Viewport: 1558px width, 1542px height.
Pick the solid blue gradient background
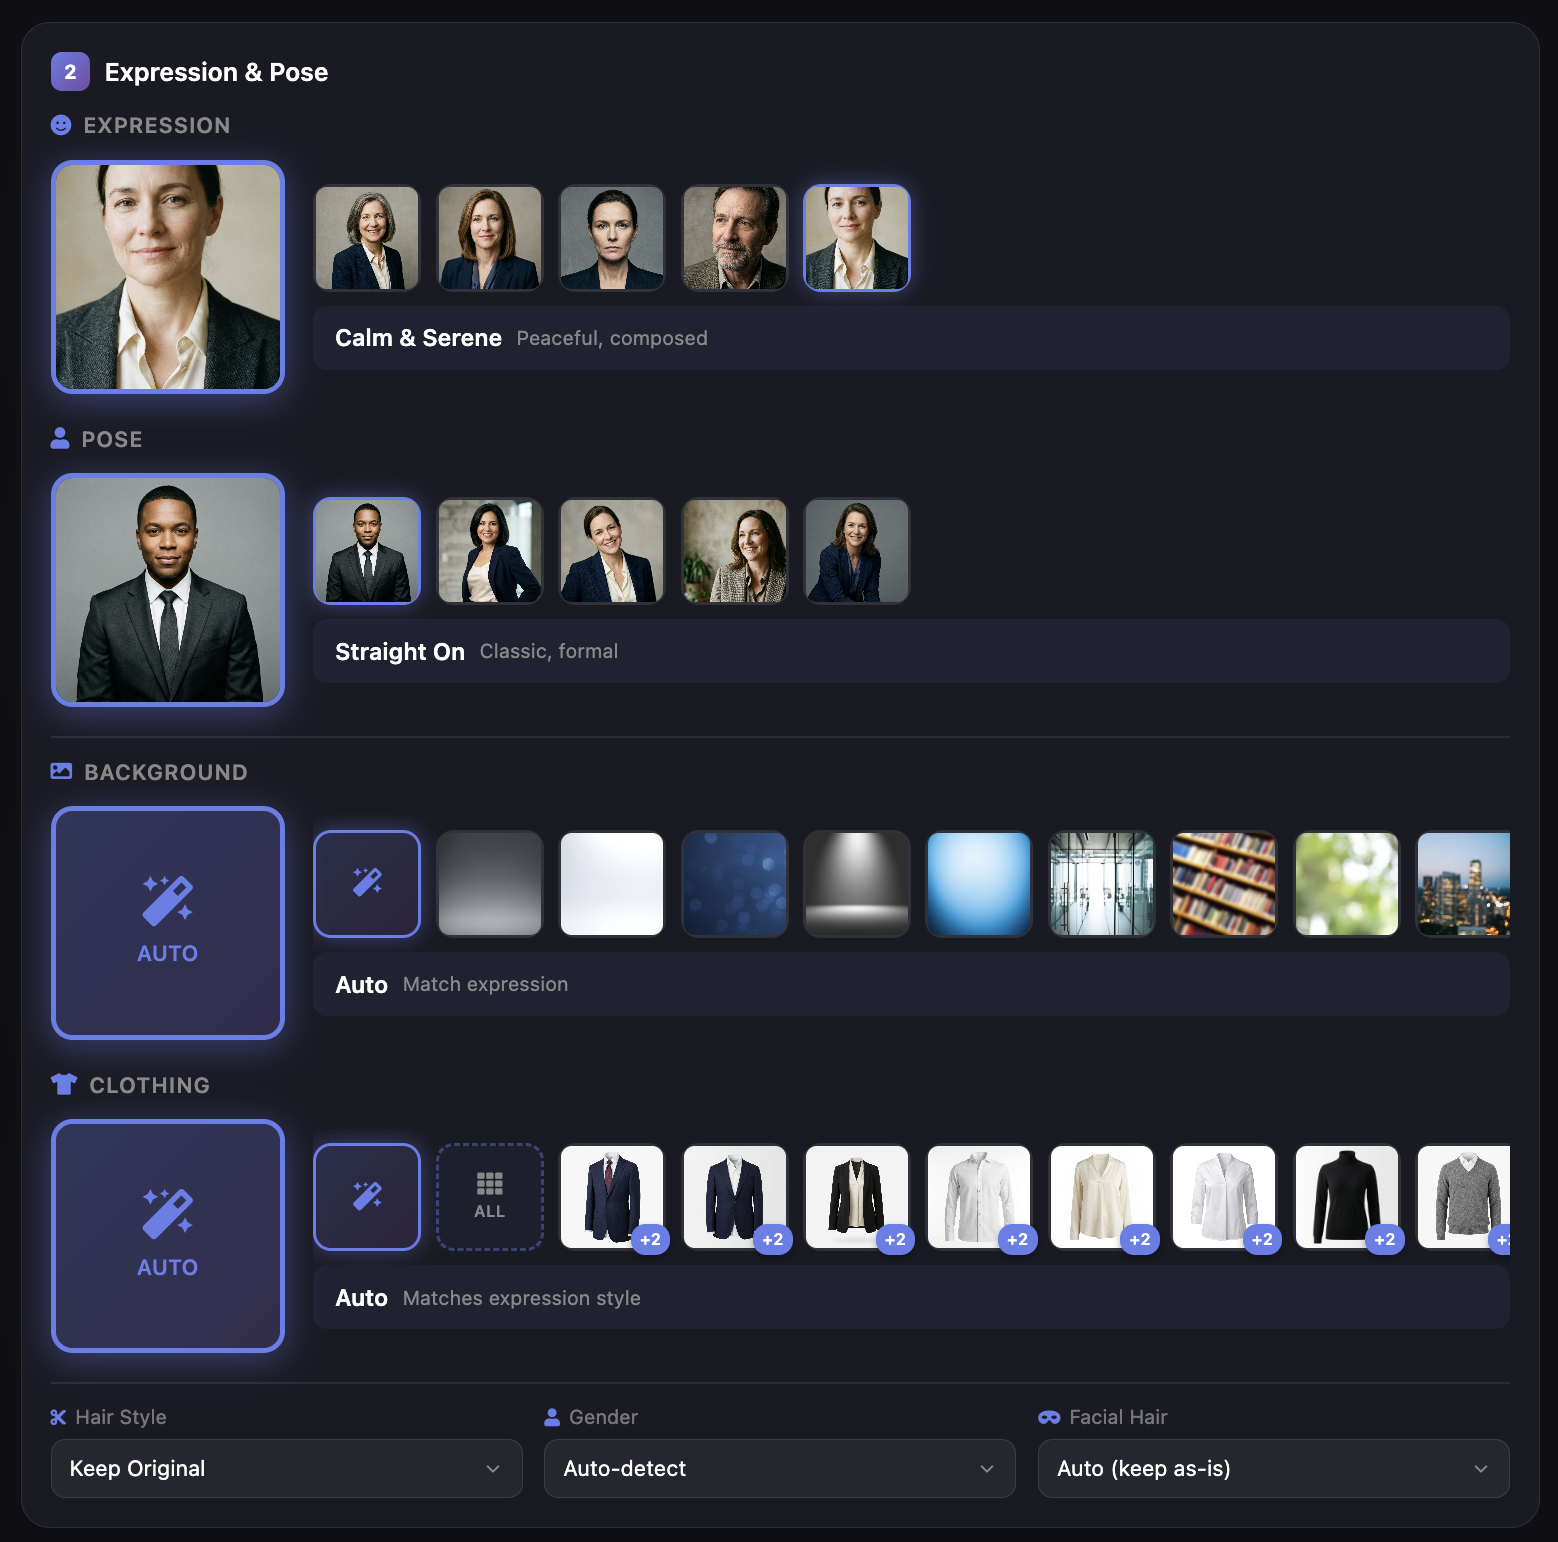979,884
